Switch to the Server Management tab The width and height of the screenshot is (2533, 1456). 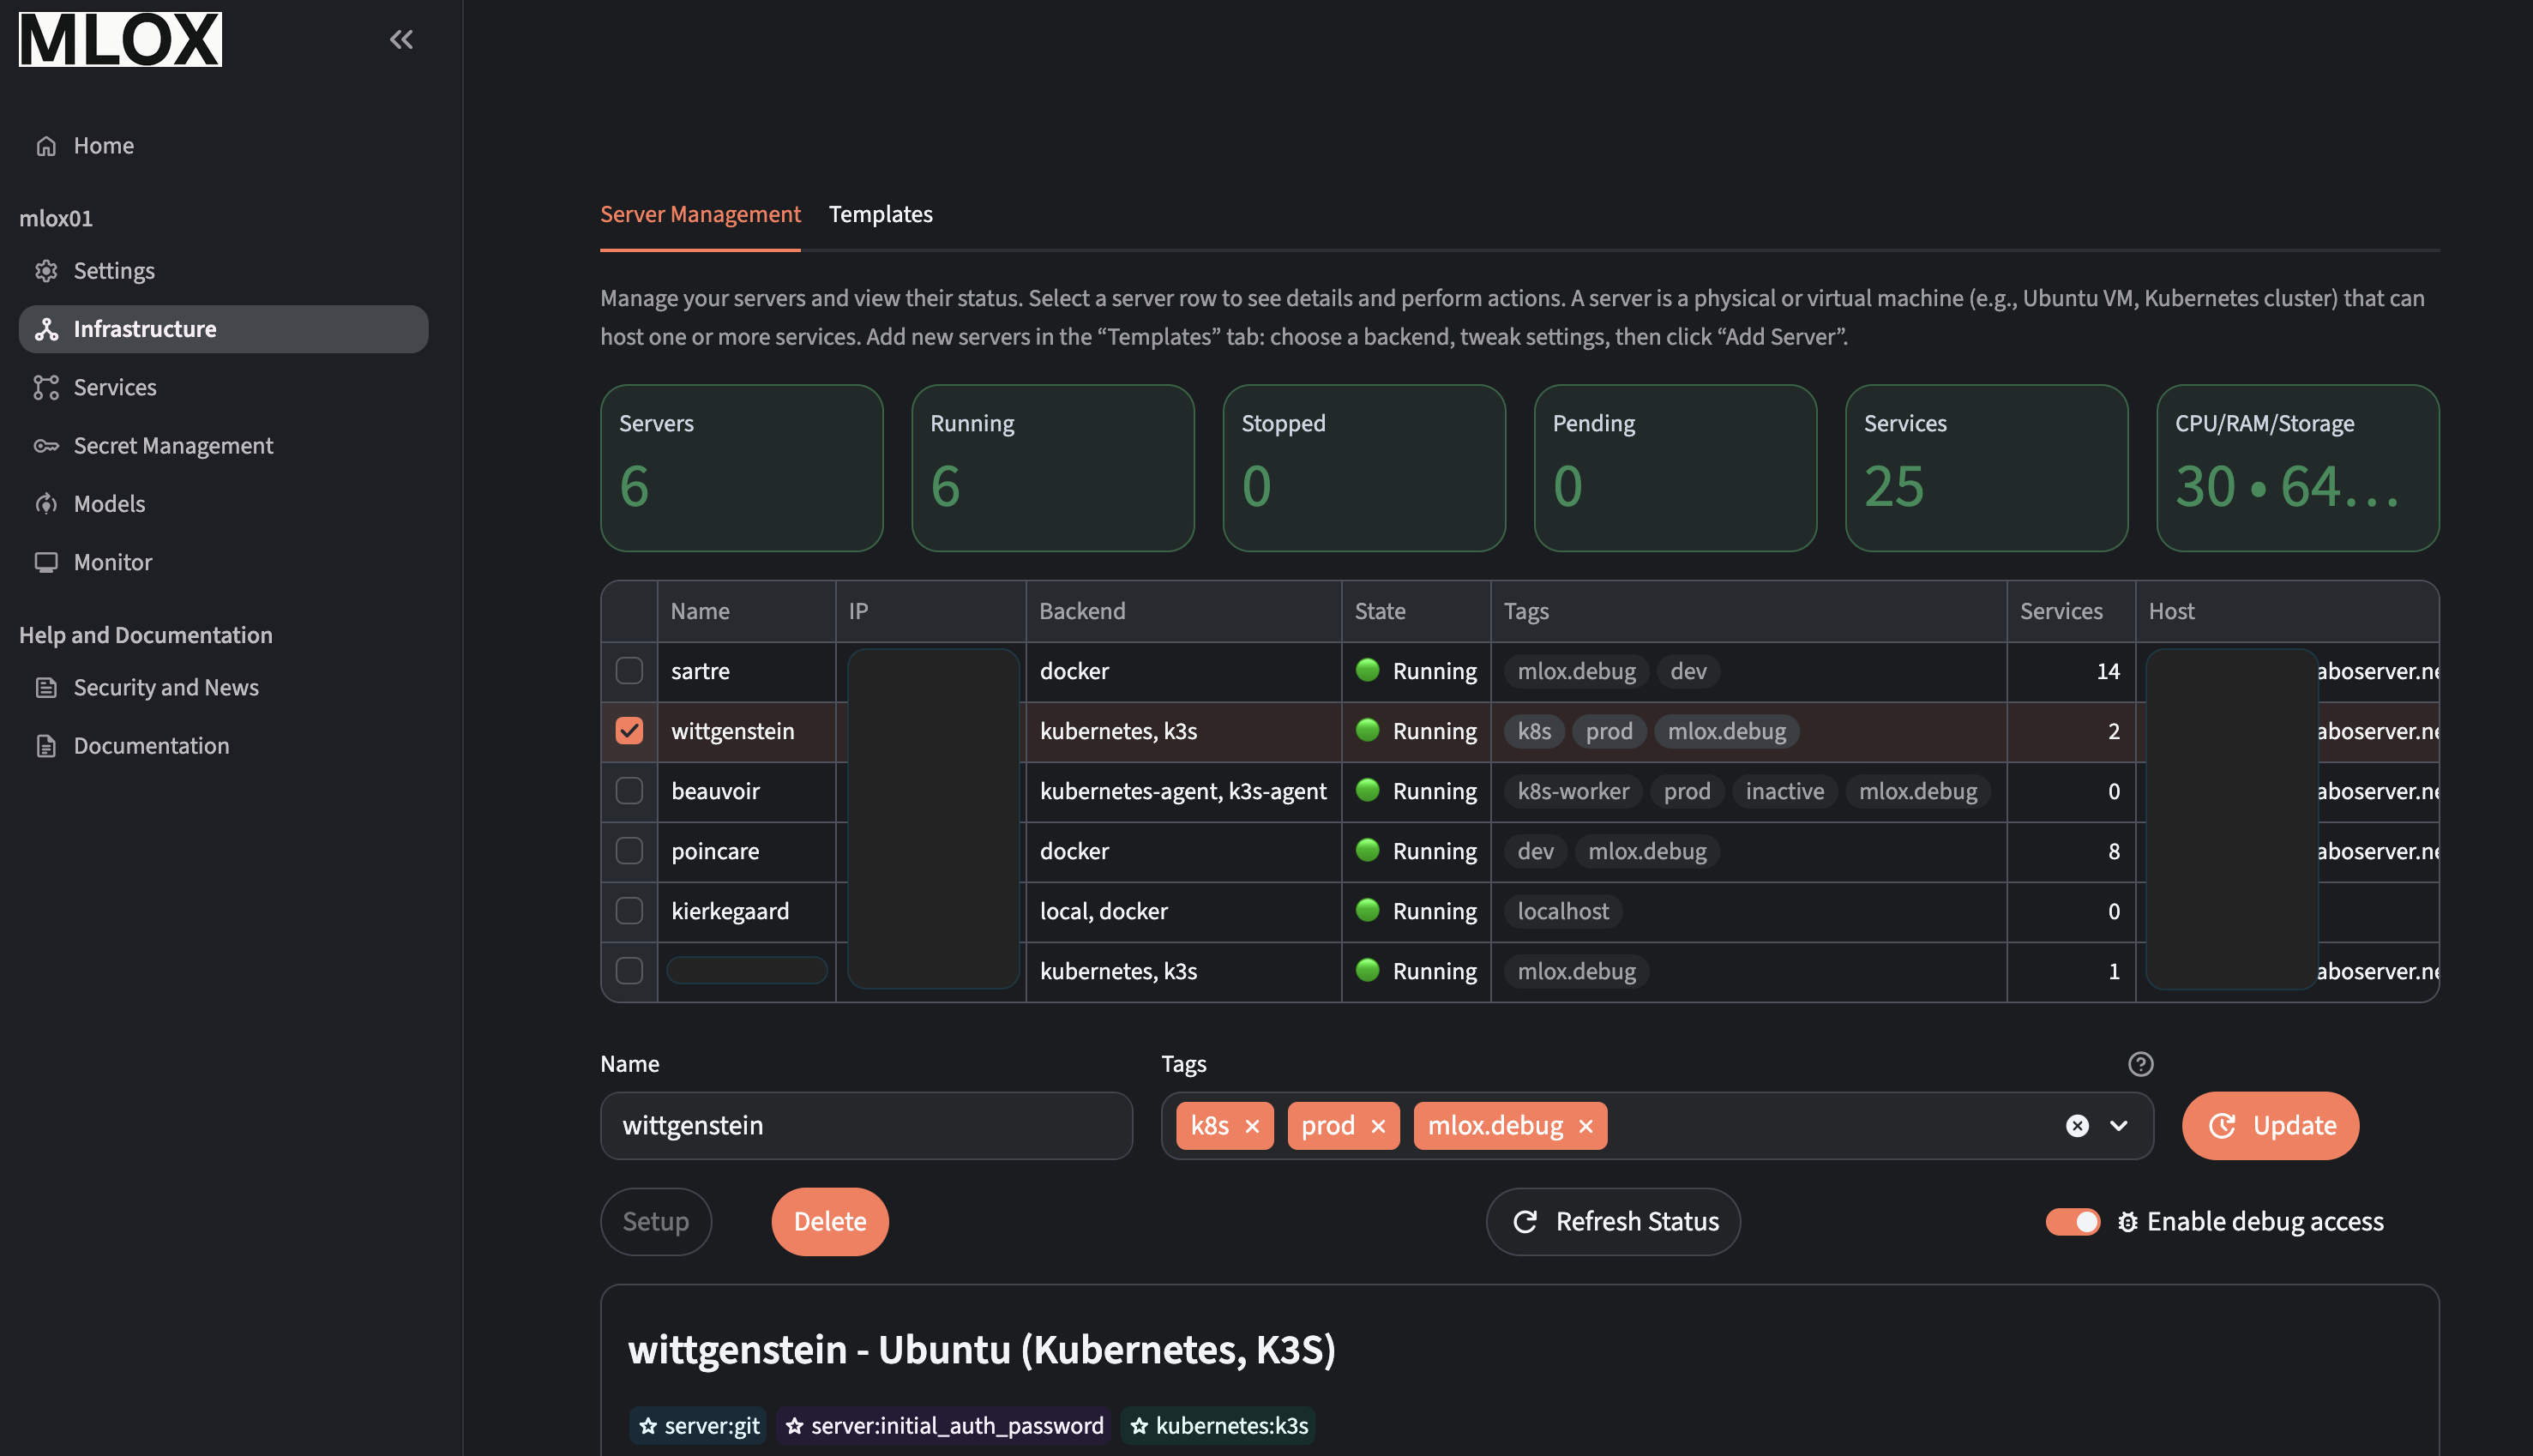click(x=700, y=214)
